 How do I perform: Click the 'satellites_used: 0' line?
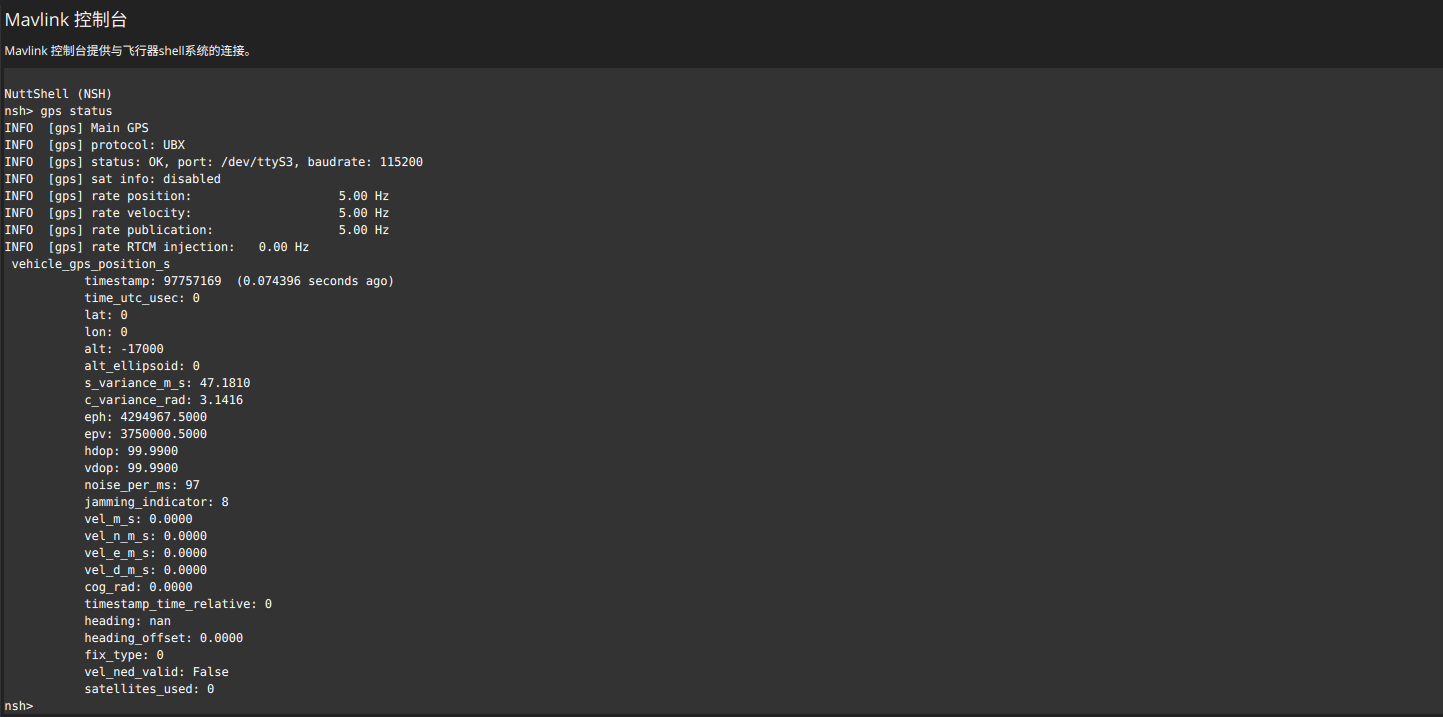click(x=149, y=689)
